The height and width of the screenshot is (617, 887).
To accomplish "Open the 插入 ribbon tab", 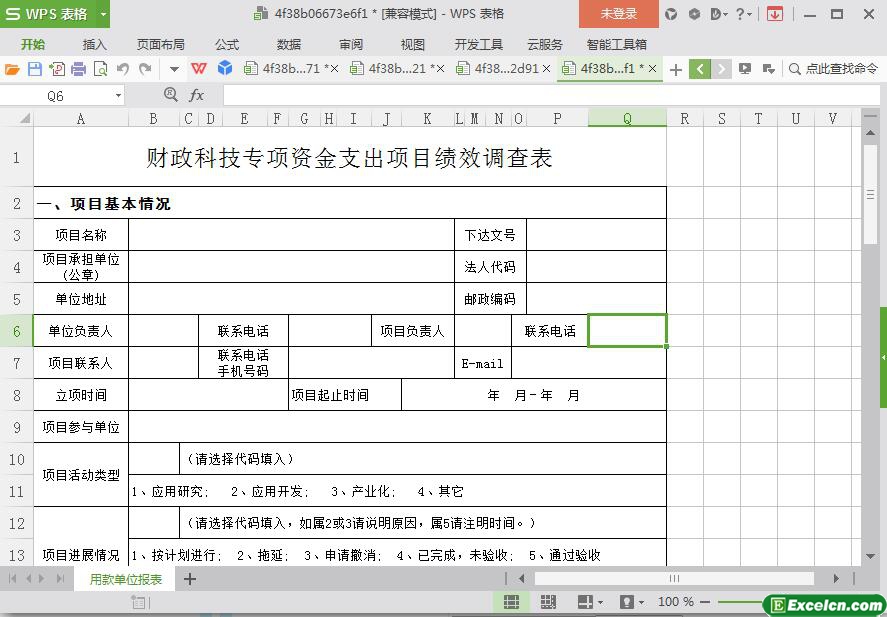I will click(94, 44).
